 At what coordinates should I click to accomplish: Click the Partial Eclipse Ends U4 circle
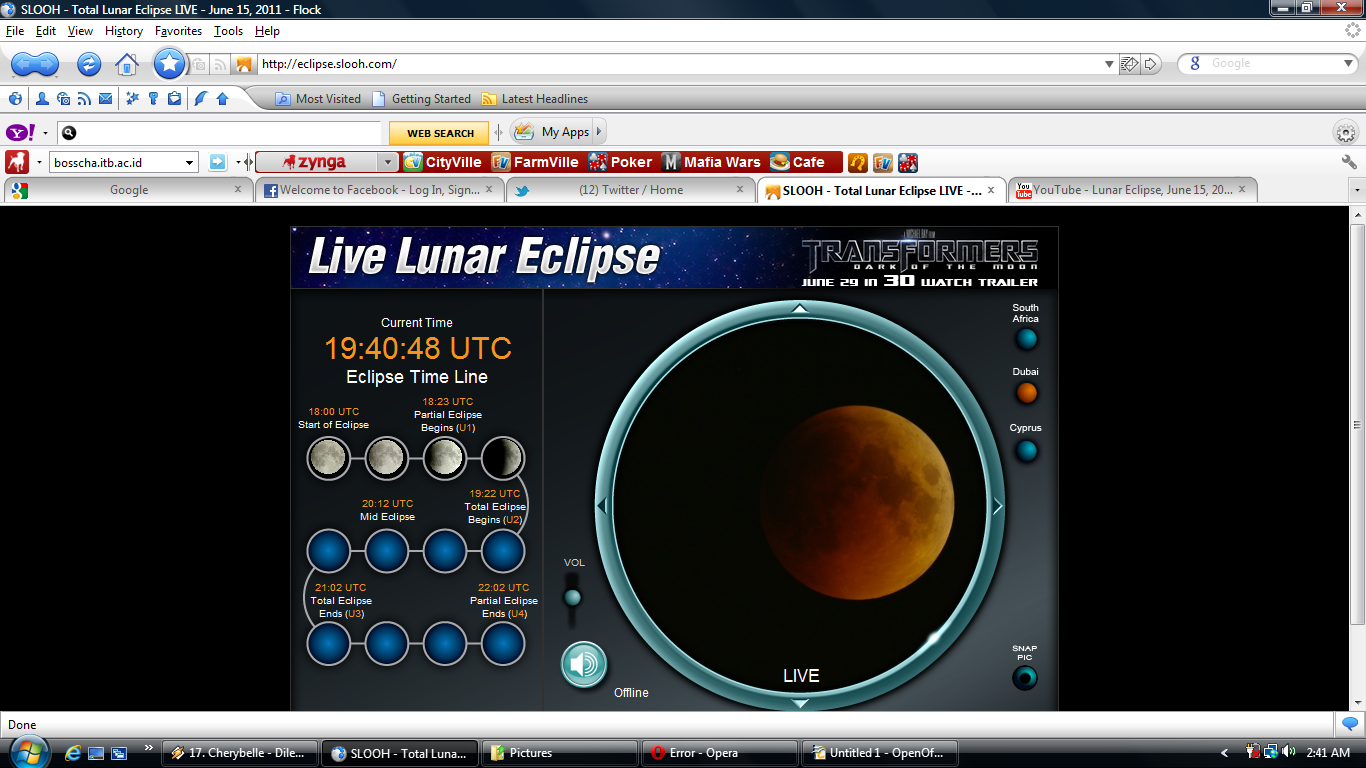pyautogui.click(x=503, y=644)
